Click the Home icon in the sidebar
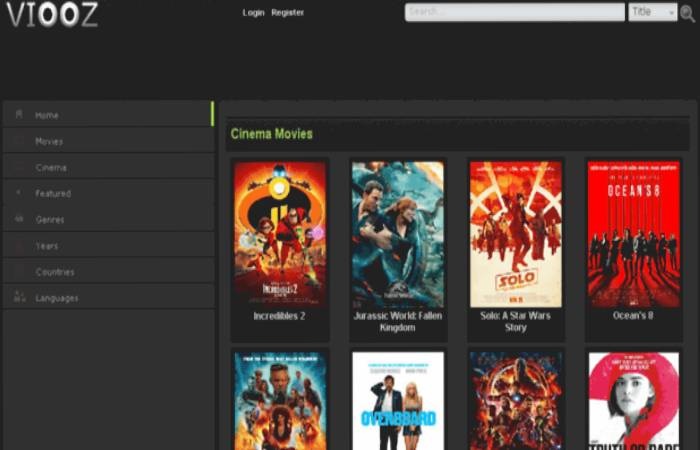The height and width of the screenshot is (450, 700). pyautogui.click(x=19, y=115)
